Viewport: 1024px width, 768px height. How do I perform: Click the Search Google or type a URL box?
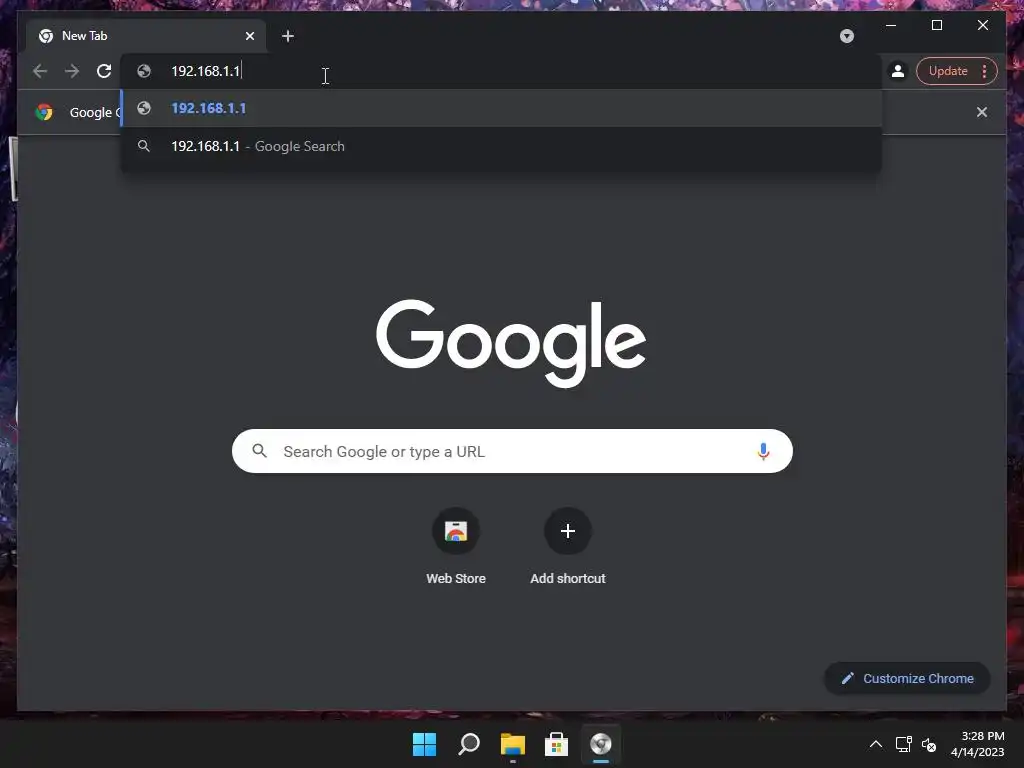click(x=512, y=451)
